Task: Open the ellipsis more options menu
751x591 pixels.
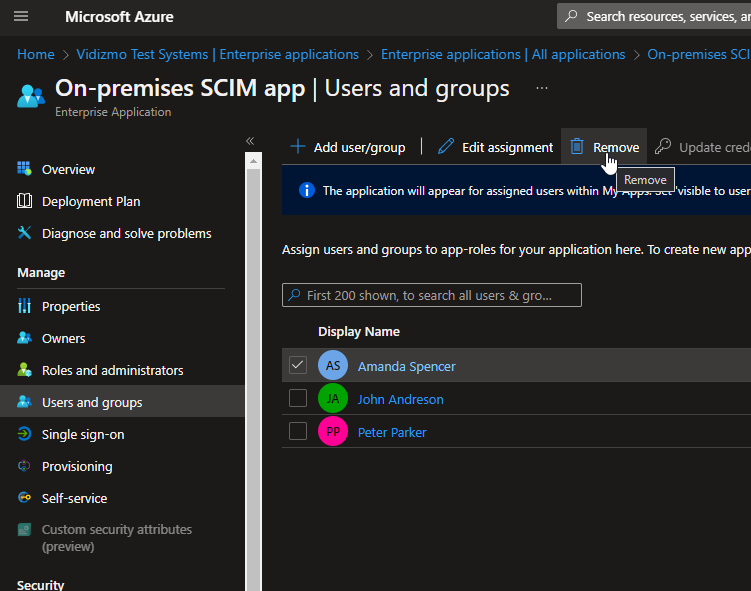Action: click(542, 88)
